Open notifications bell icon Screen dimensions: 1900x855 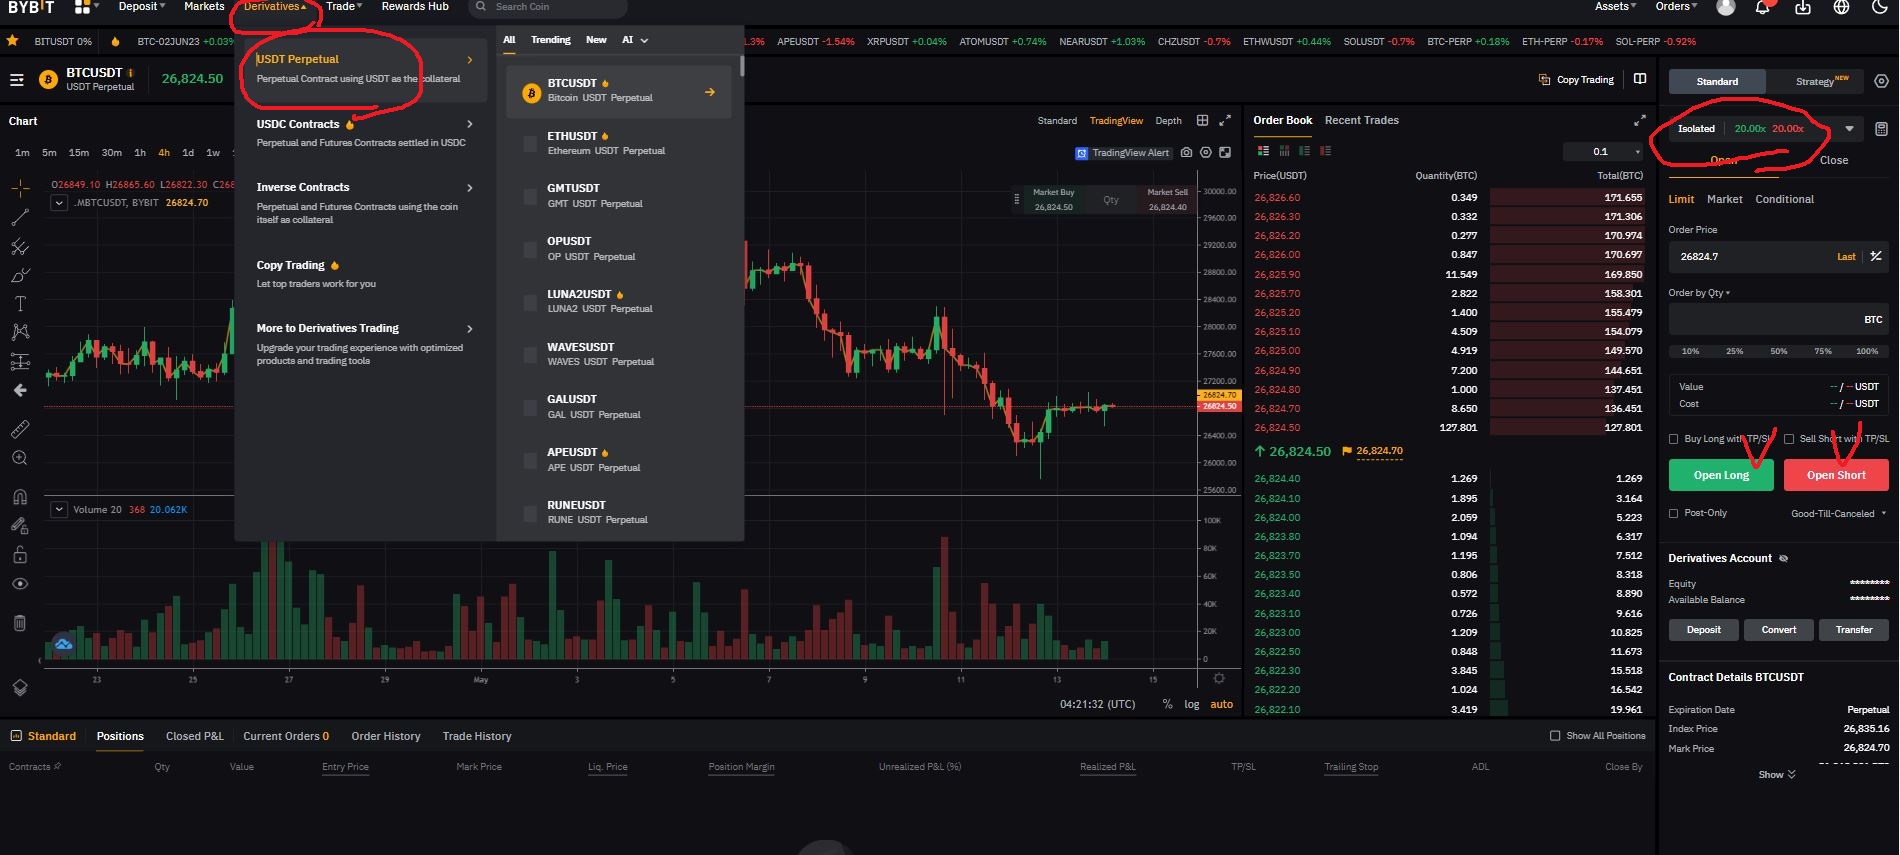click(x=1764, y=7)
